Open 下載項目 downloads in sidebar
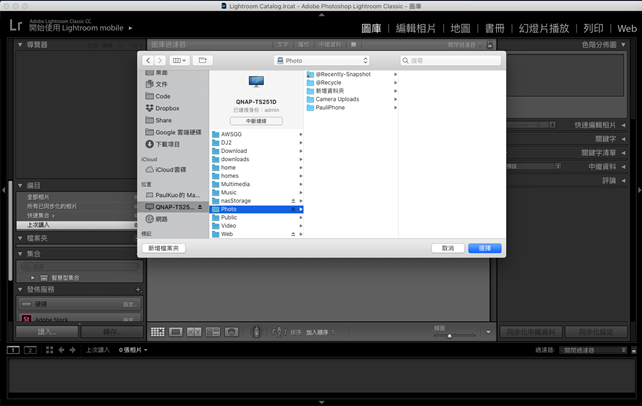This screenshot has height=406, width=642. coord(163,144)
